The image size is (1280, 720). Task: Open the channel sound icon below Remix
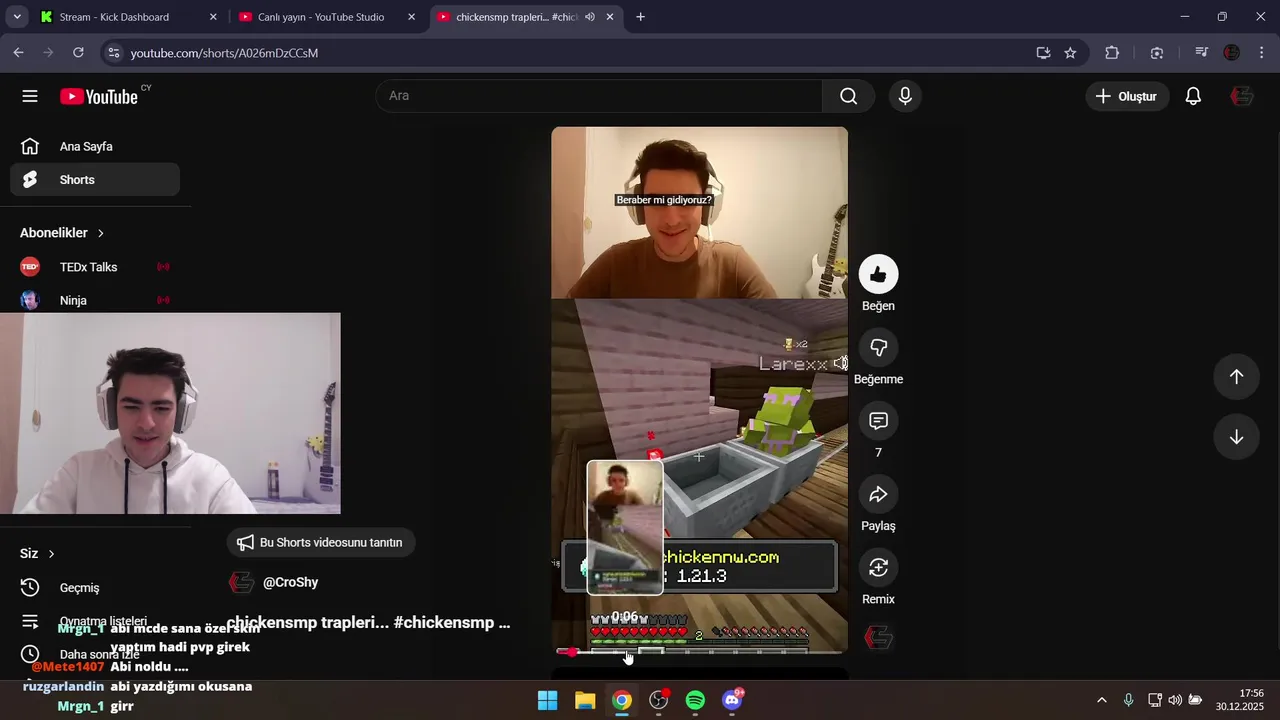coord(878,638)
